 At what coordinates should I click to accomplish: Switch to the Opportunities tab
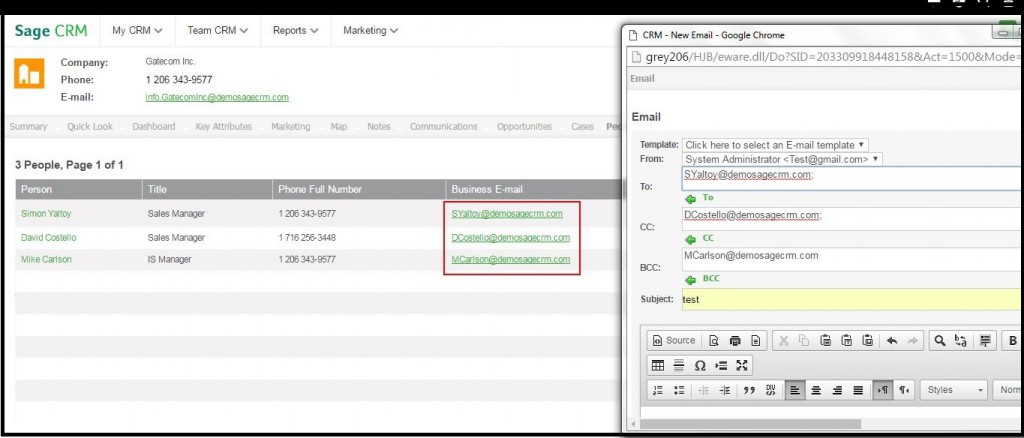[x=524, y=127]
